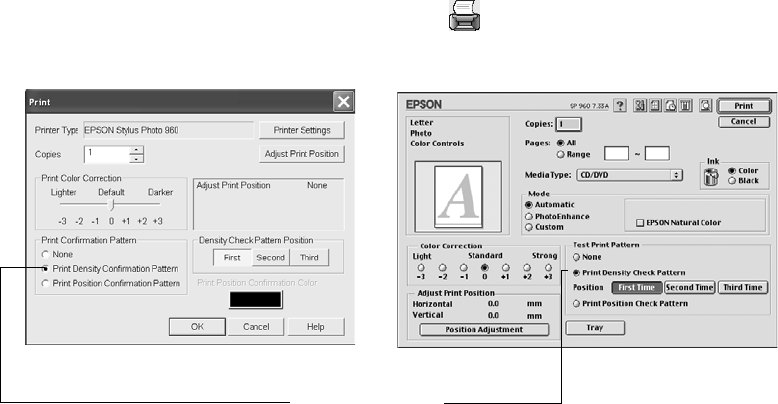
Task: Click the Print Color Correction slider handle
Action: (x=112, y=204)
